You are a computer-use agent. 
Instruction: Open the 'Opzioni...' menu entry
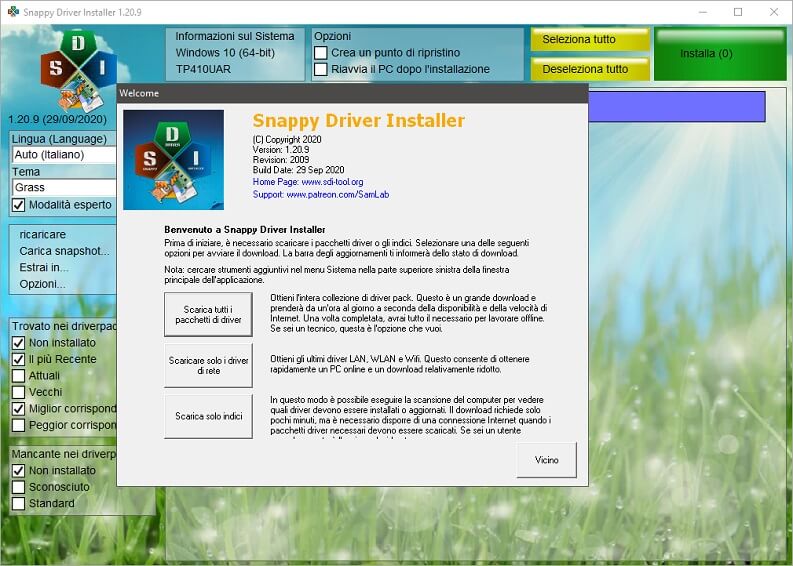point(42,284)
